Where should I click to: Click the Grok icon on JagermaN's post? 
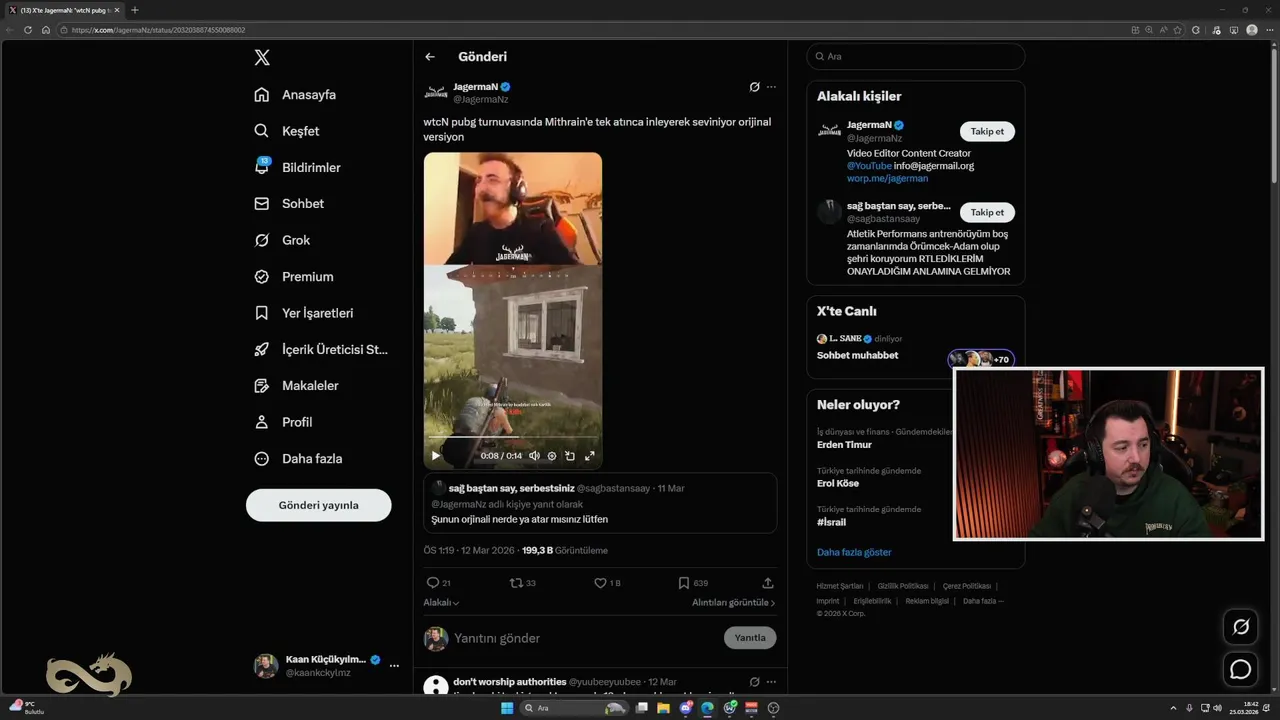755,87
